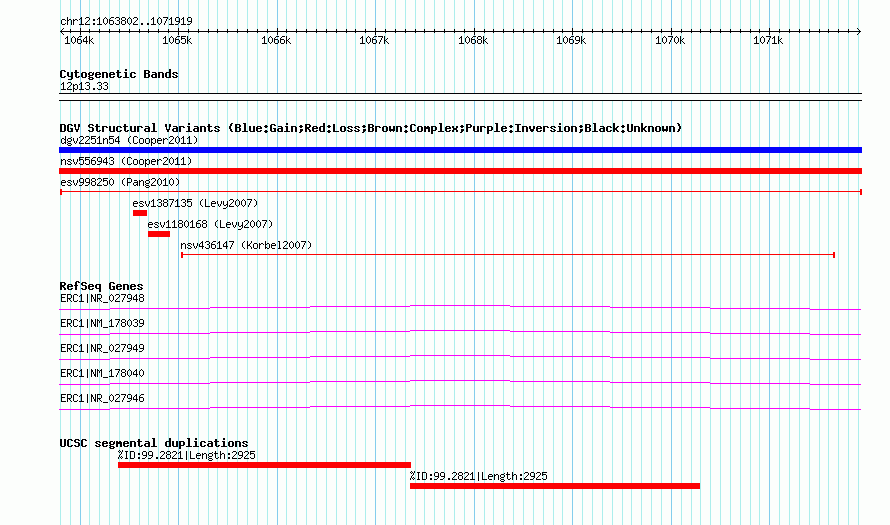Click the 1067k ruler tick label
The image size is (890, 525).
click(374, 40)
